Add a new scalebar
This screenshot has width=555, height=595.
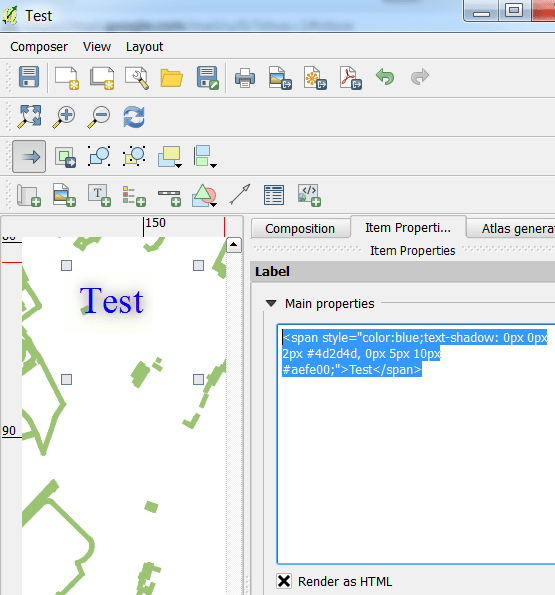169,198
